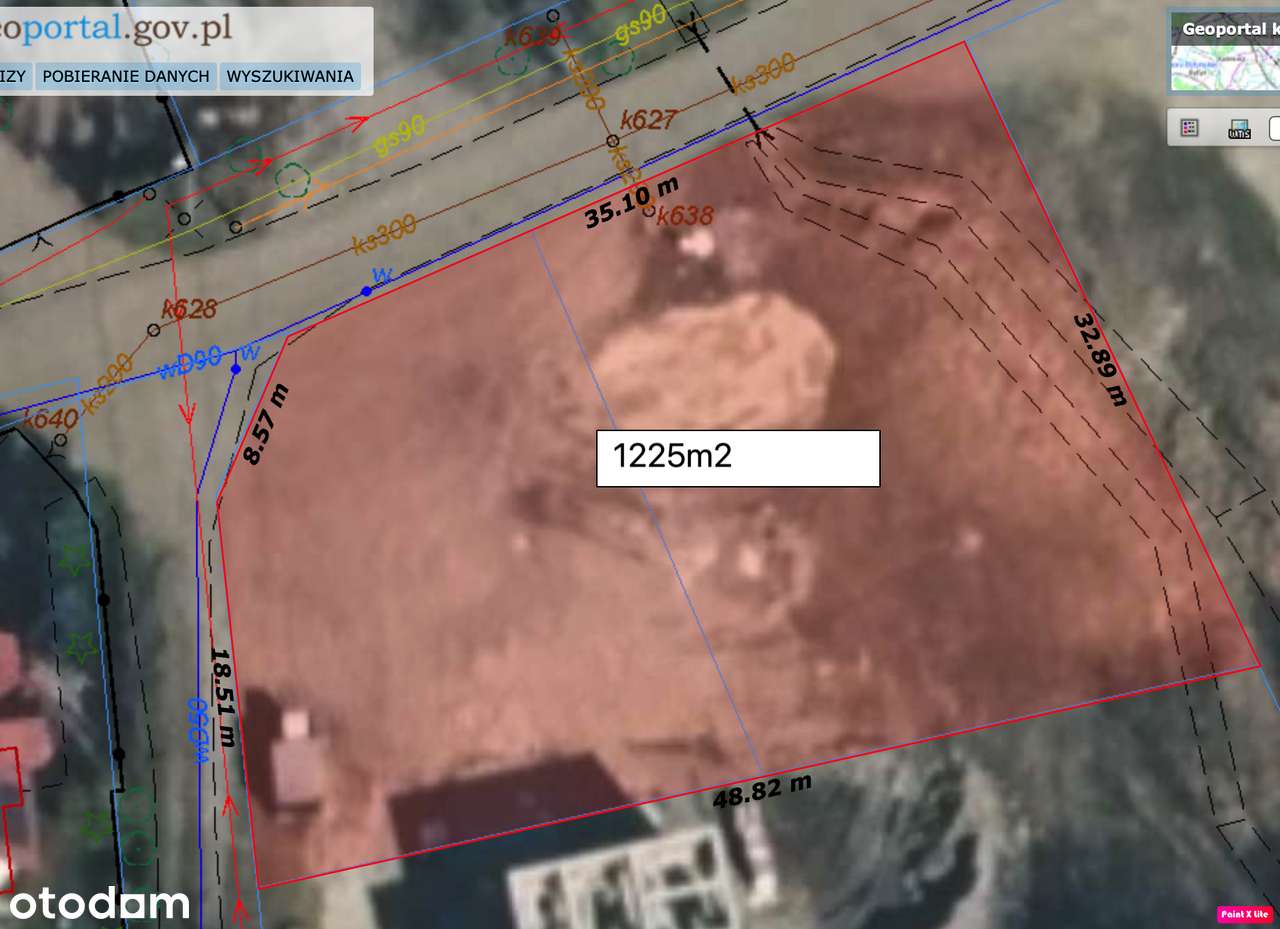Click the otodom logo watermark

100,903
